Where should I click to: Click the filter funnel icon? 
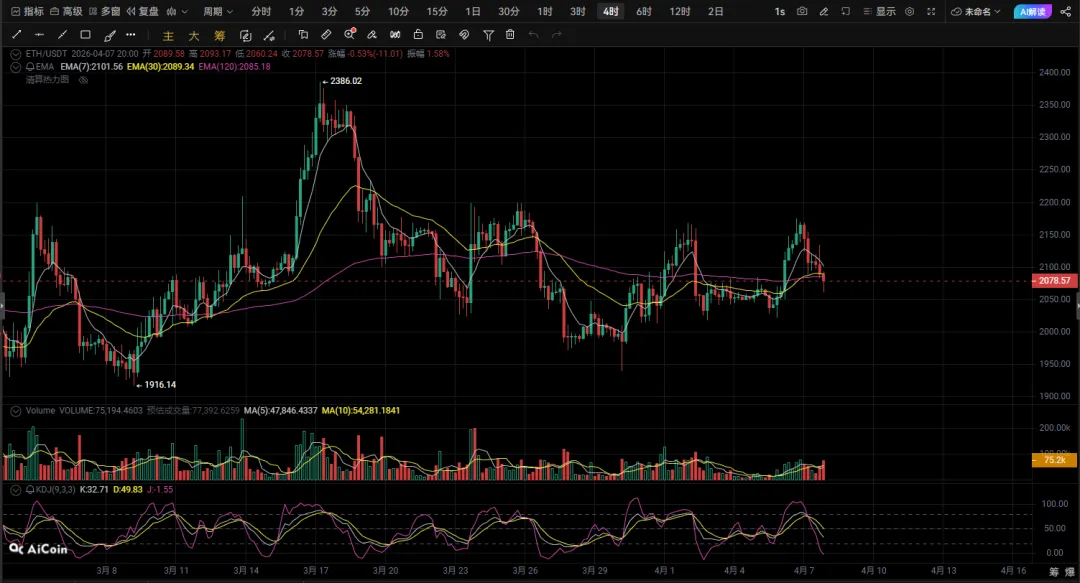[x=488, y=35]
